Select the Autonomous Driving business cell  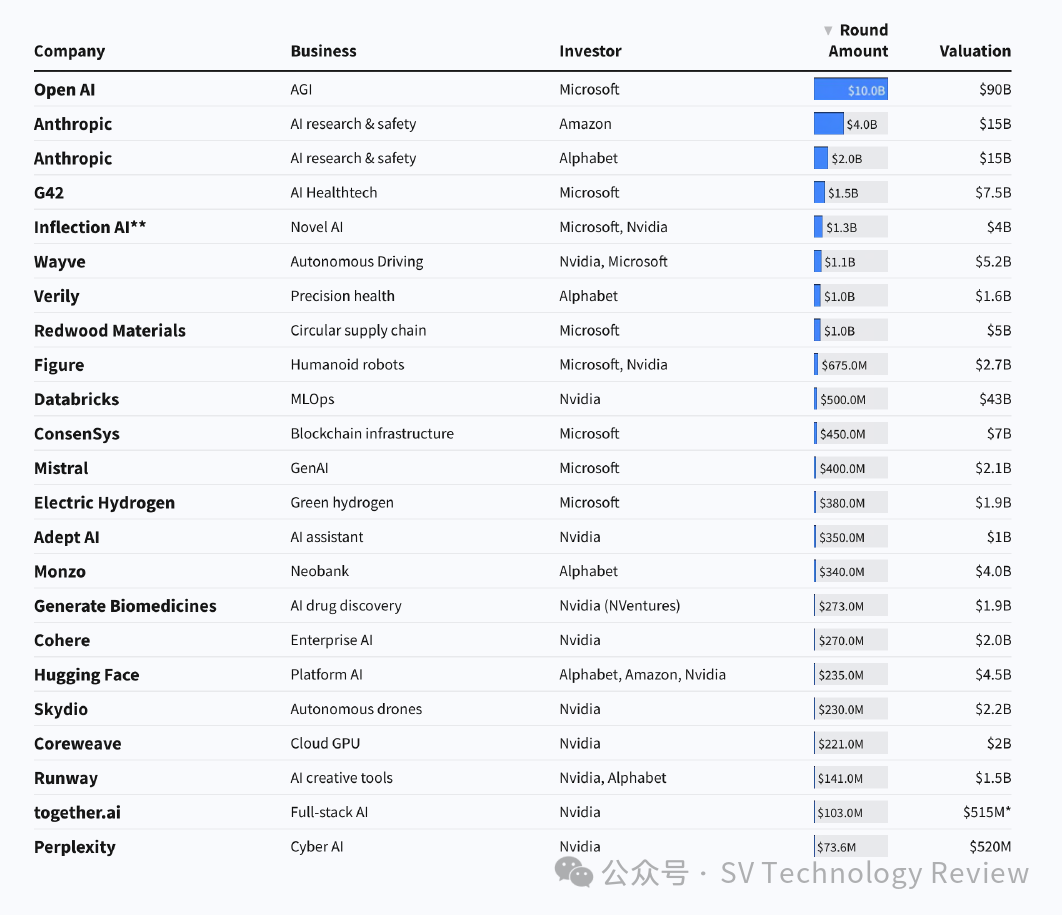coord(357,262)
